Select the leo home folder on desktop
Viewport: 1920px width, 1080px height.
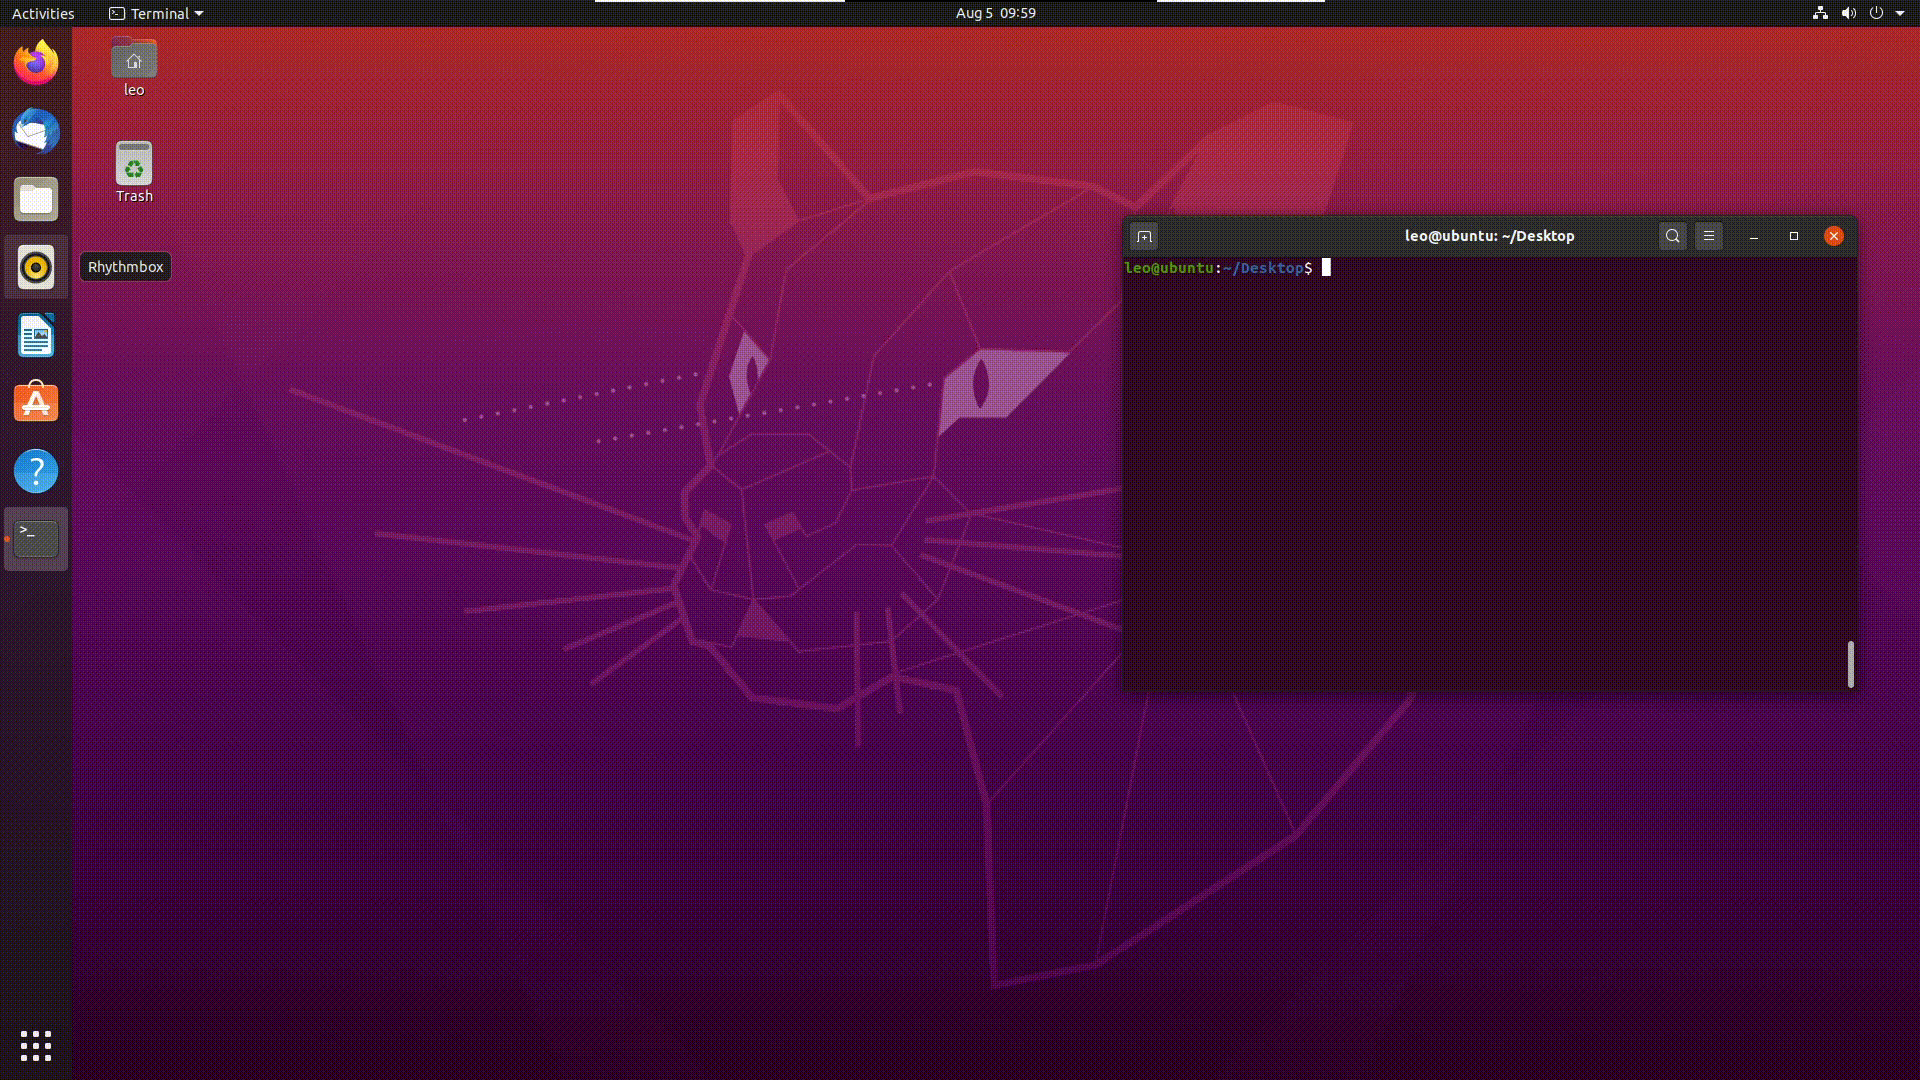(134, 68)
